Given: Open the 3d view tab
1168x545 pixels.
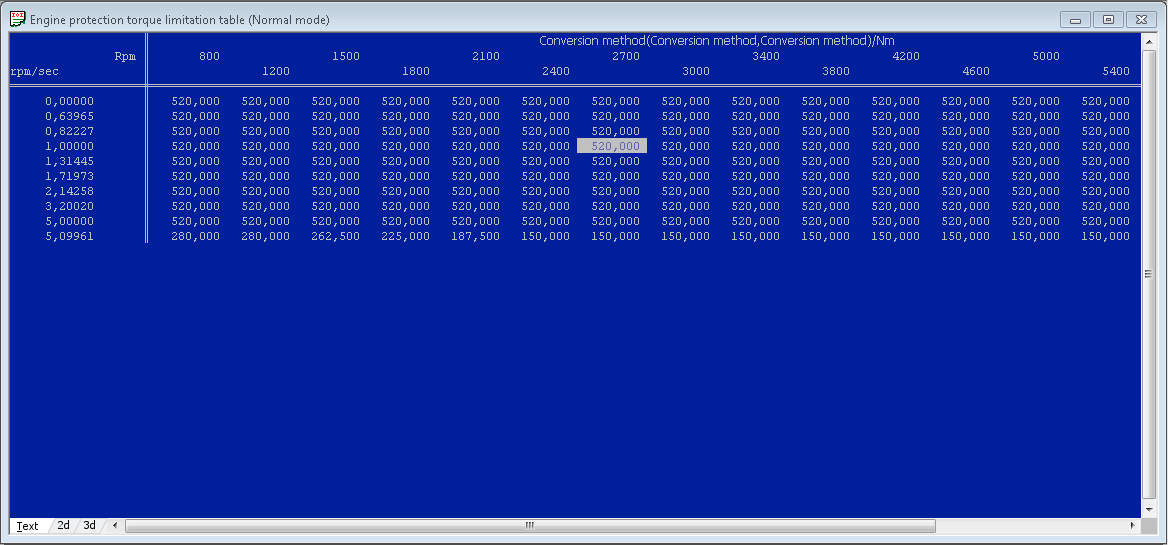Looking at the screenshot, I should (89, 525).
